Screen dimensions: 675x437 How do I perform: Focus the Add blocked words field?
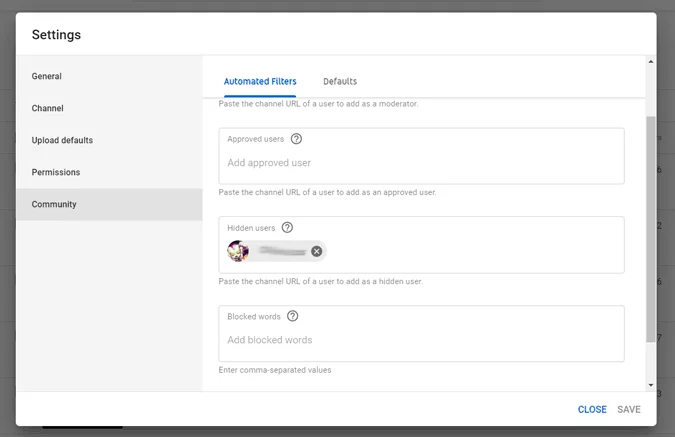(420, 340)
